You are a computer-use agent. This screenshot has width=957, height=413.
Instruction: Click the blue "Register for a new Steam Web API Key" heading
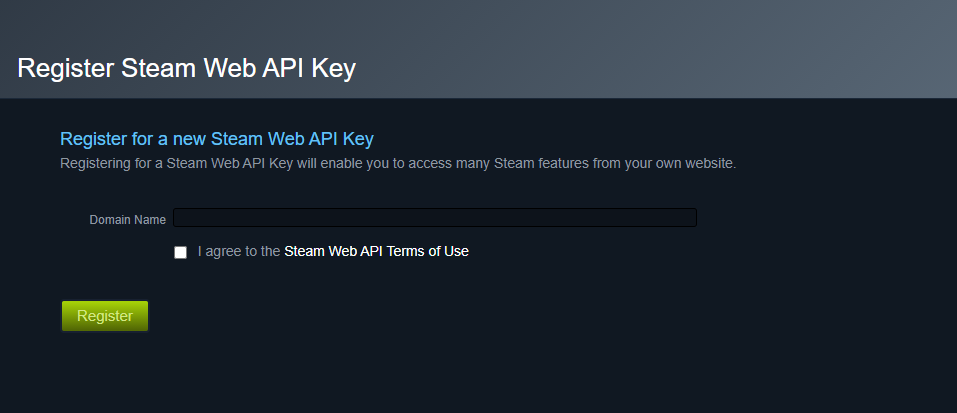216,138
